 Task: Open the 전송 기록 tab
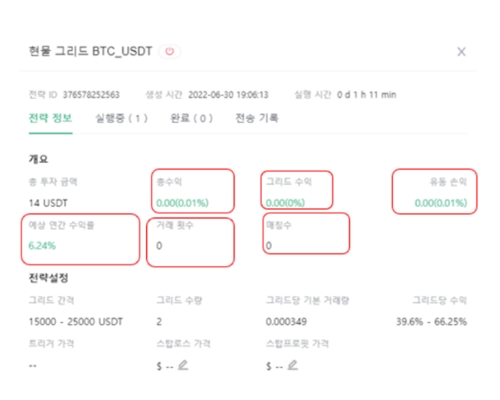[x=257, y=118]
